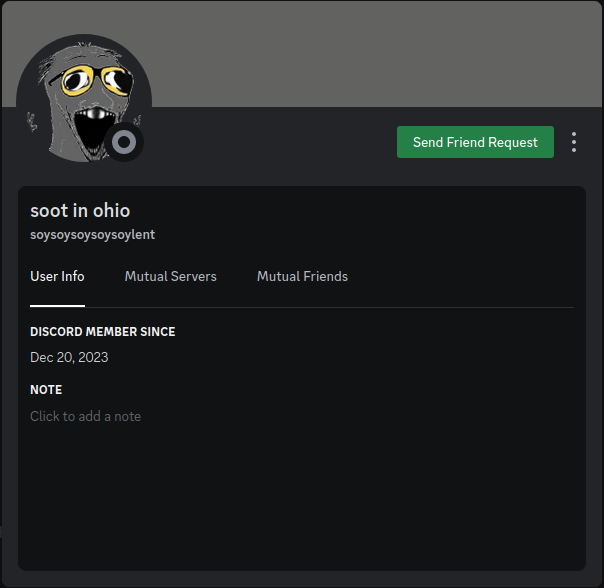Click the "Note" section heading
The width and height of the screenshot is (604, 588).
click(46, 390)
